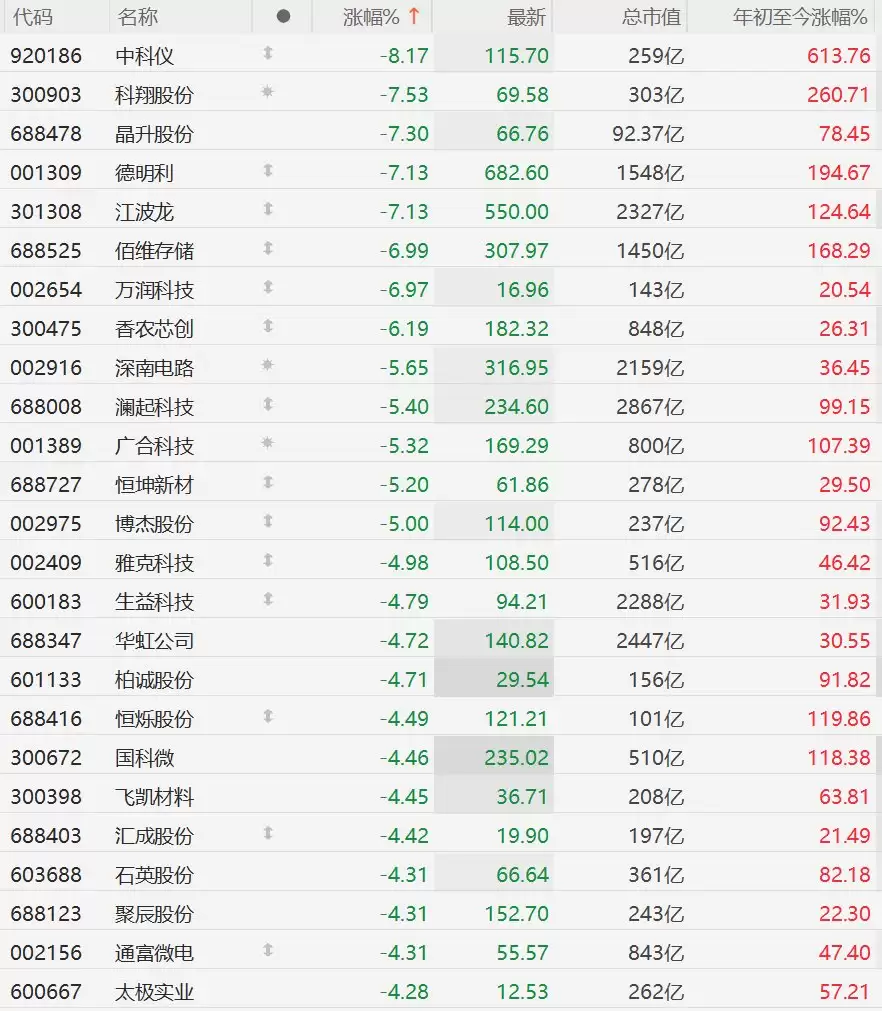Click the star marker in 科翔股份 row
This screenshot has width=882, height=1011.
click(268, 92)
